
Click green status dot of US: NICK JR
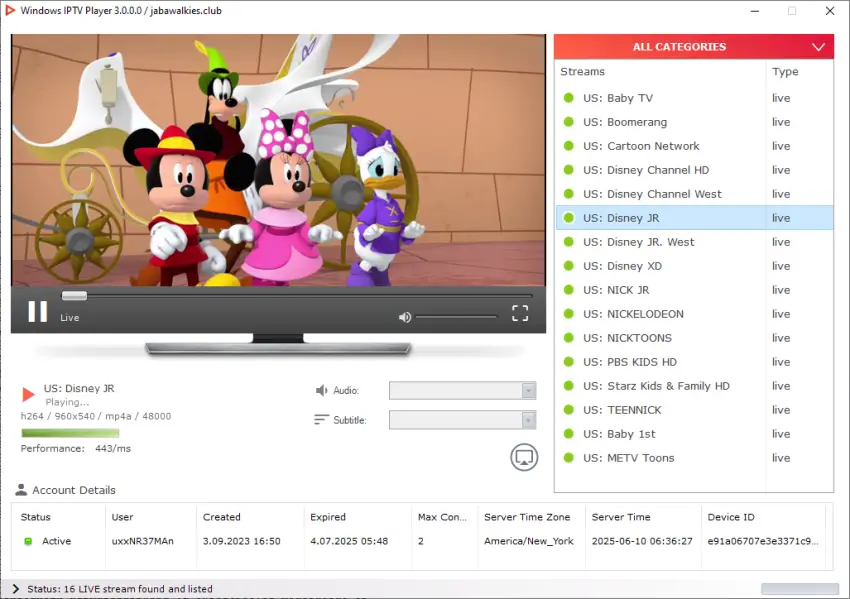click(569, 289)
